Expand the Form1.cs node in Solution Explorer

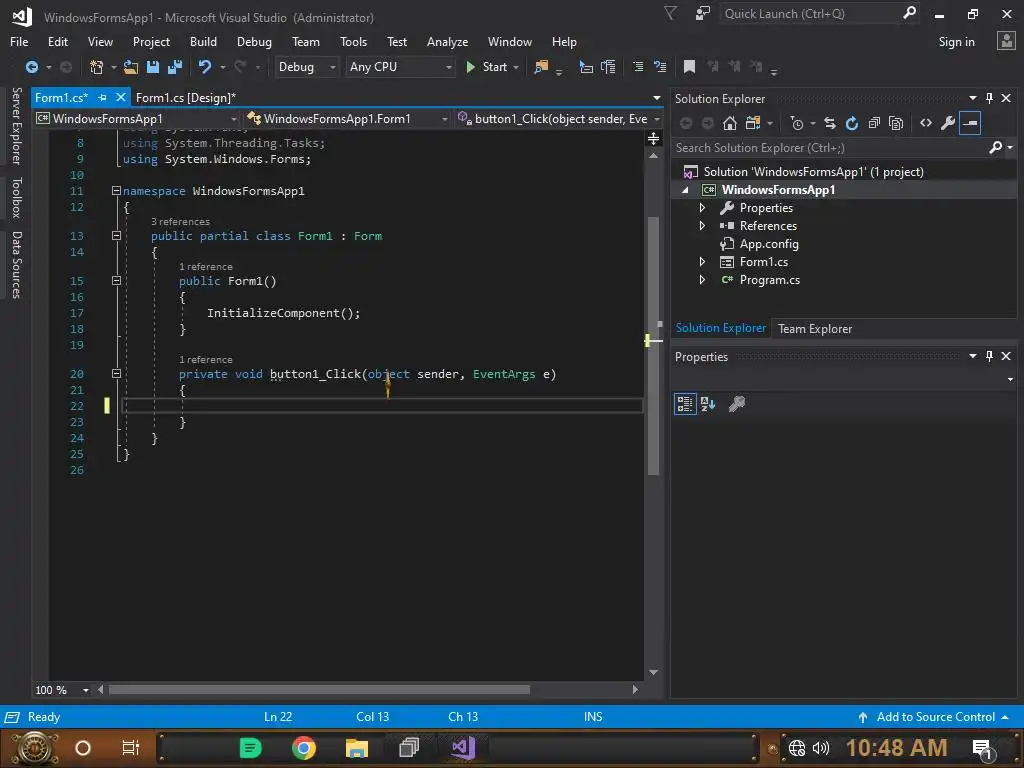[x=702, y=262]
